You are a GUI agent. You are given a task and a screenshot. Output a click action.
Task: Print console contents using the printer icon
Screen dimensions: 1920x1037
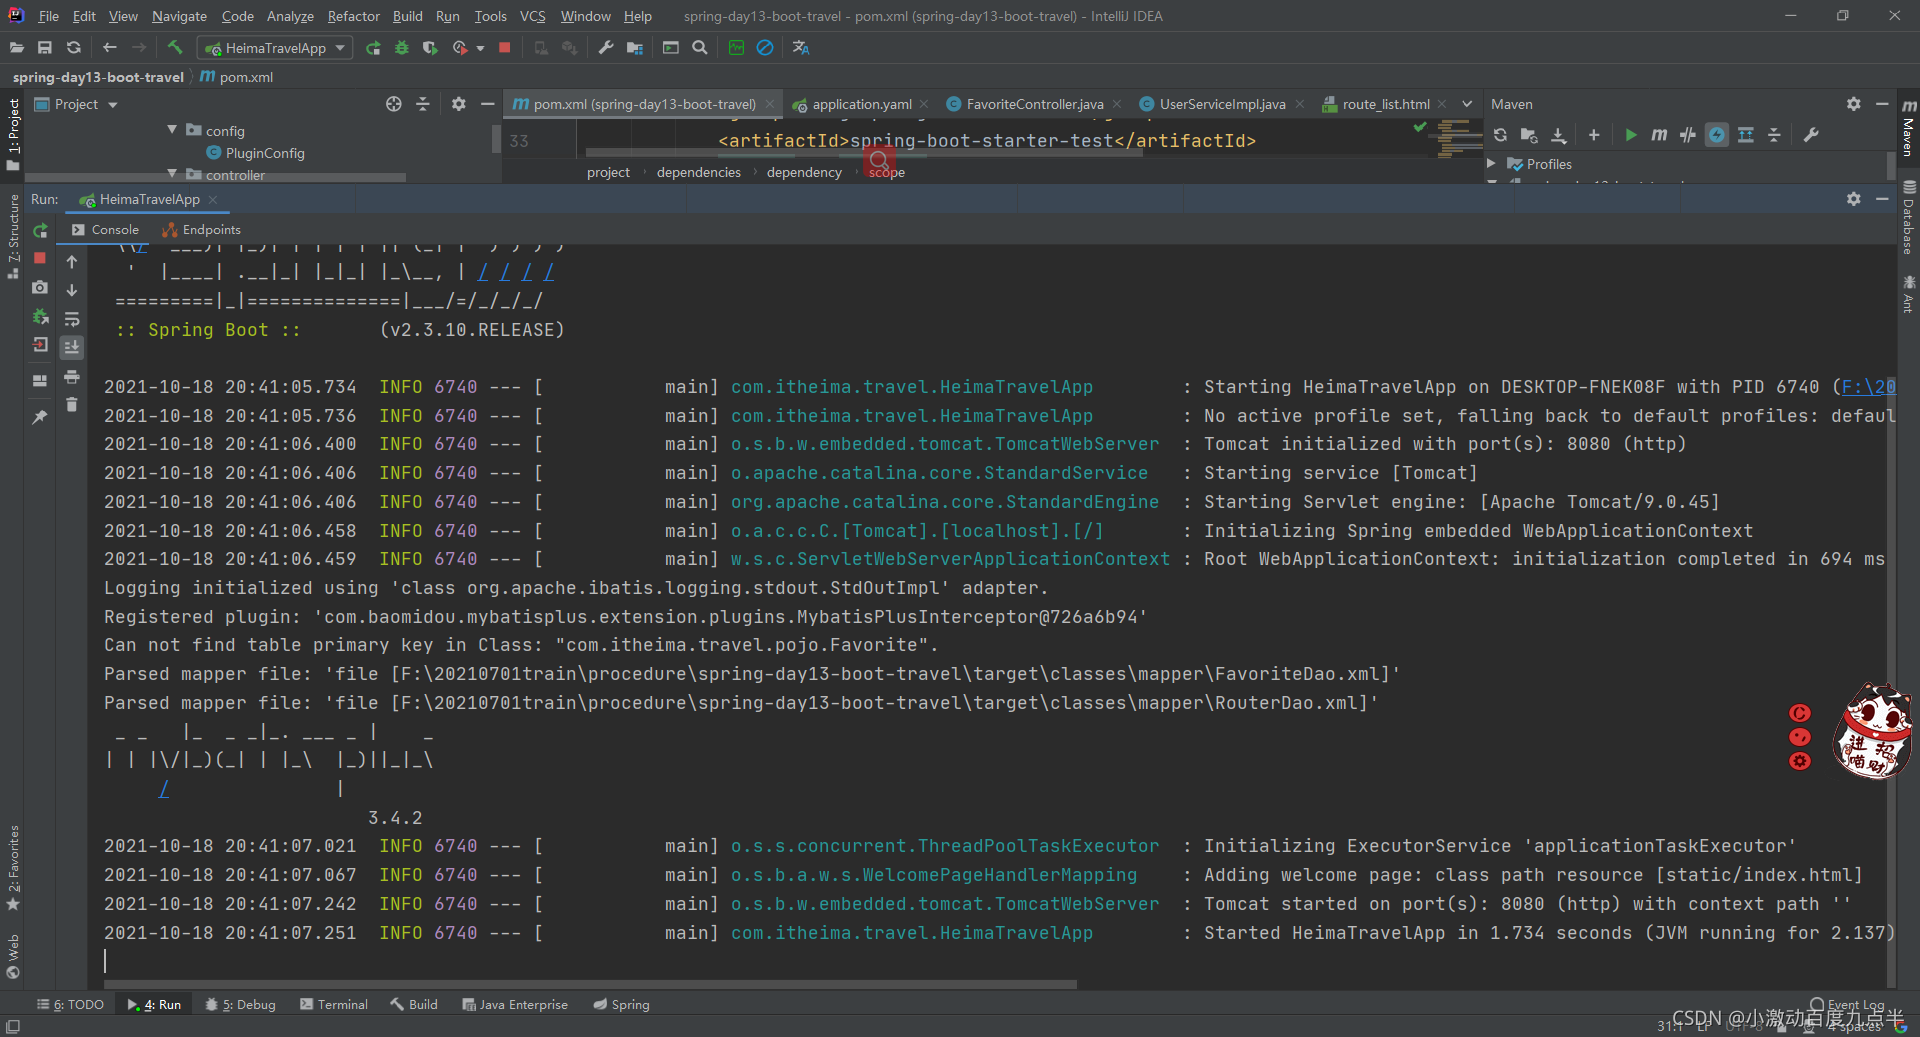point(71,379)
